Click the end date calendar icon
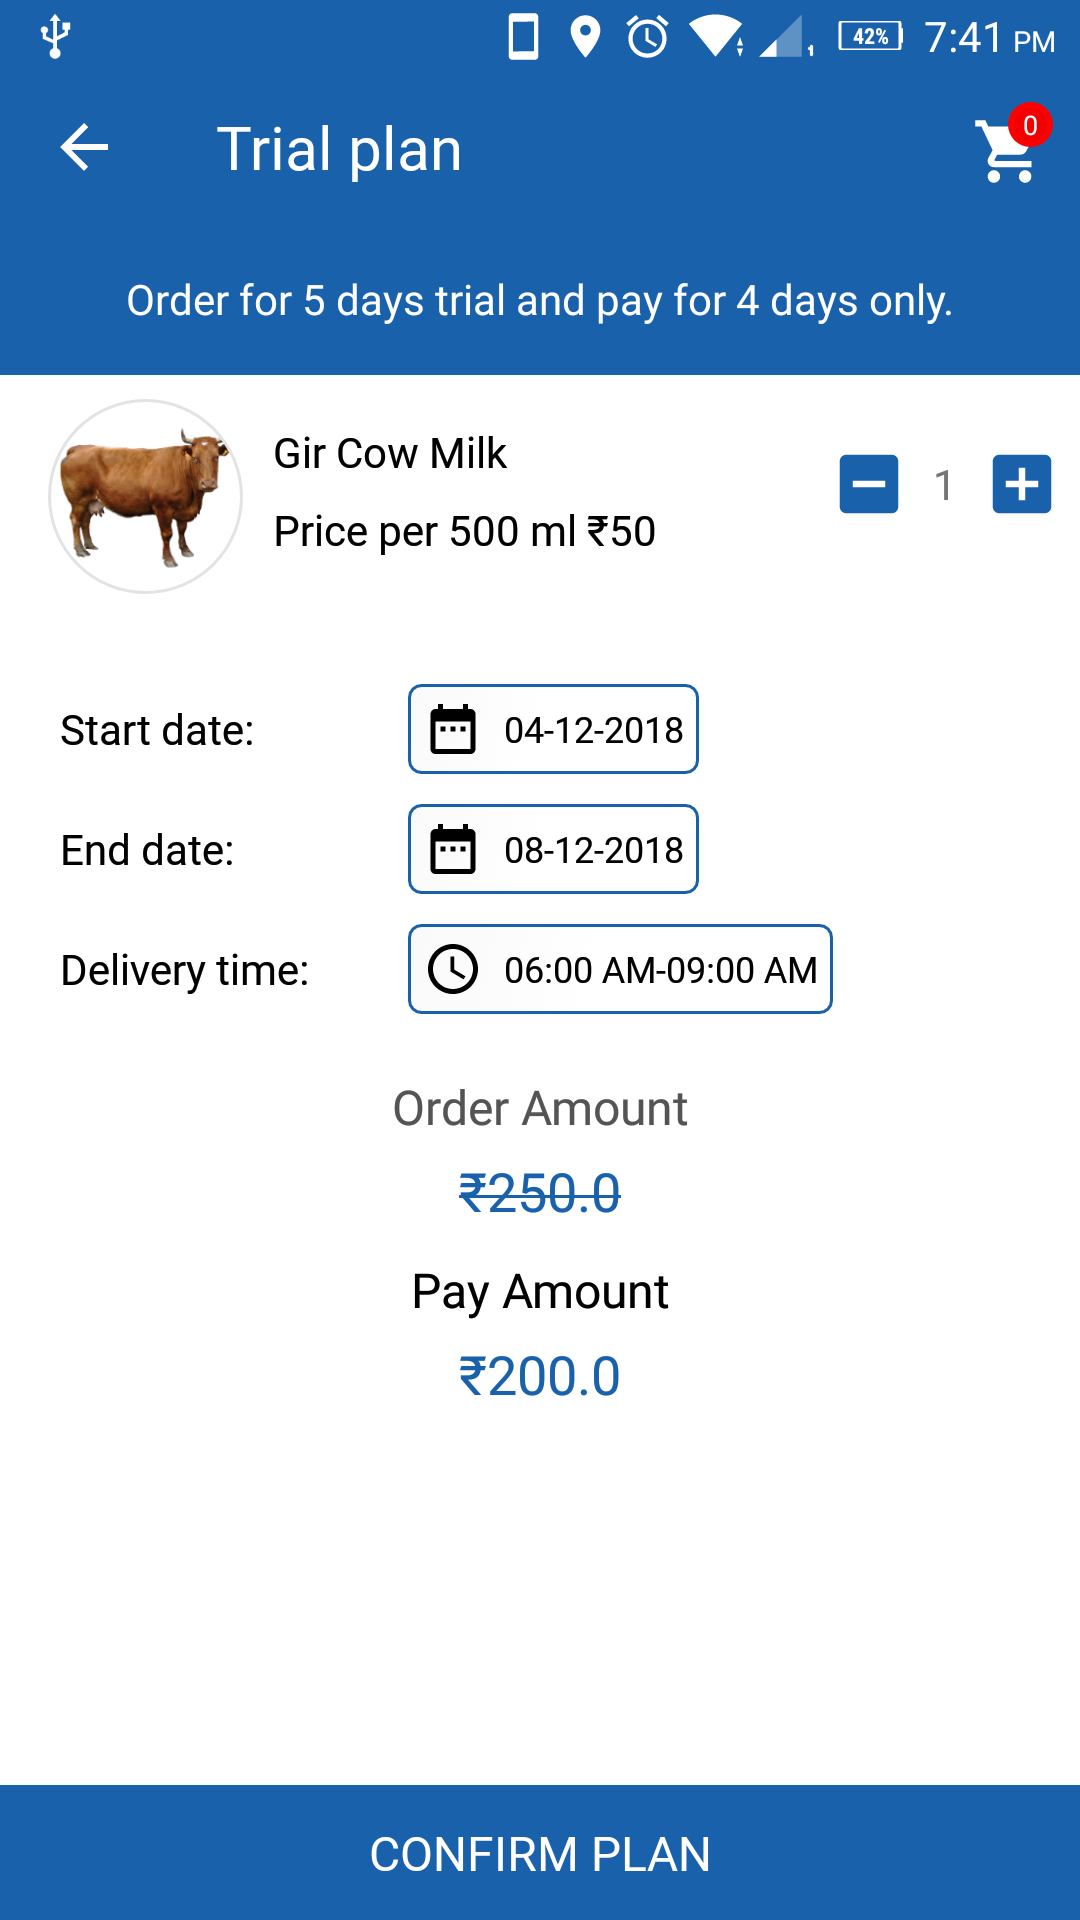This screenshot has height=1920, width=1080. pyautogui.click(x=453, y=849)
